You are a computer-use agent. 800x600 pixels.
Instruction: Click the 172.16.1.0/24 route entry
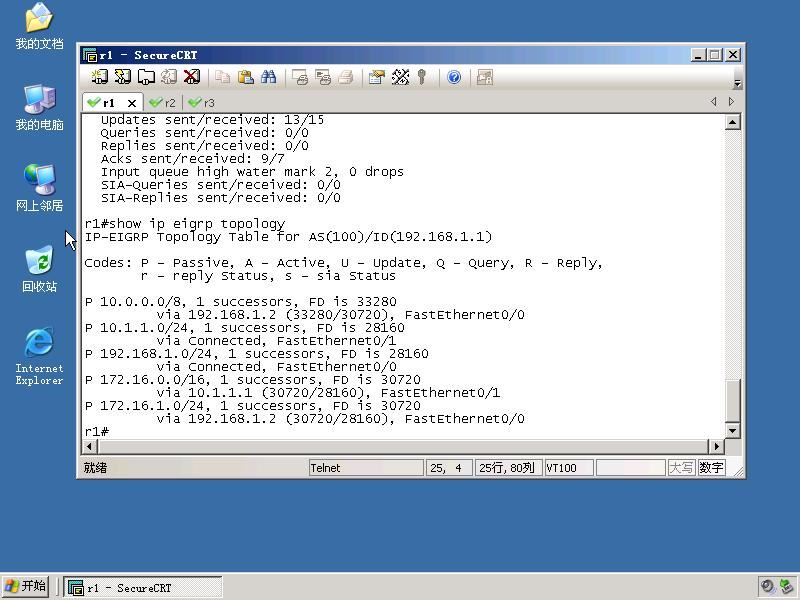coord(253,406)
